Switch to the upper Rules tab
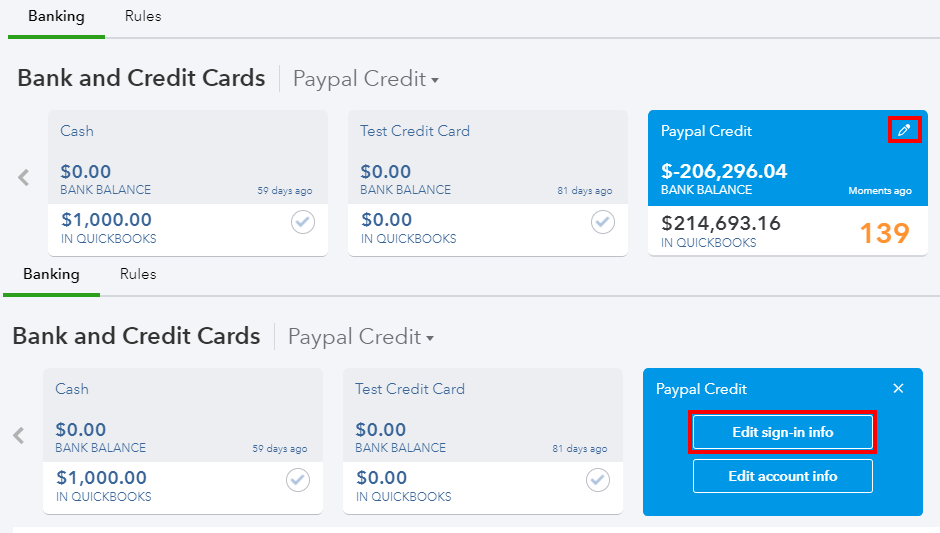 pyautogui.click(x=143, y=16)
